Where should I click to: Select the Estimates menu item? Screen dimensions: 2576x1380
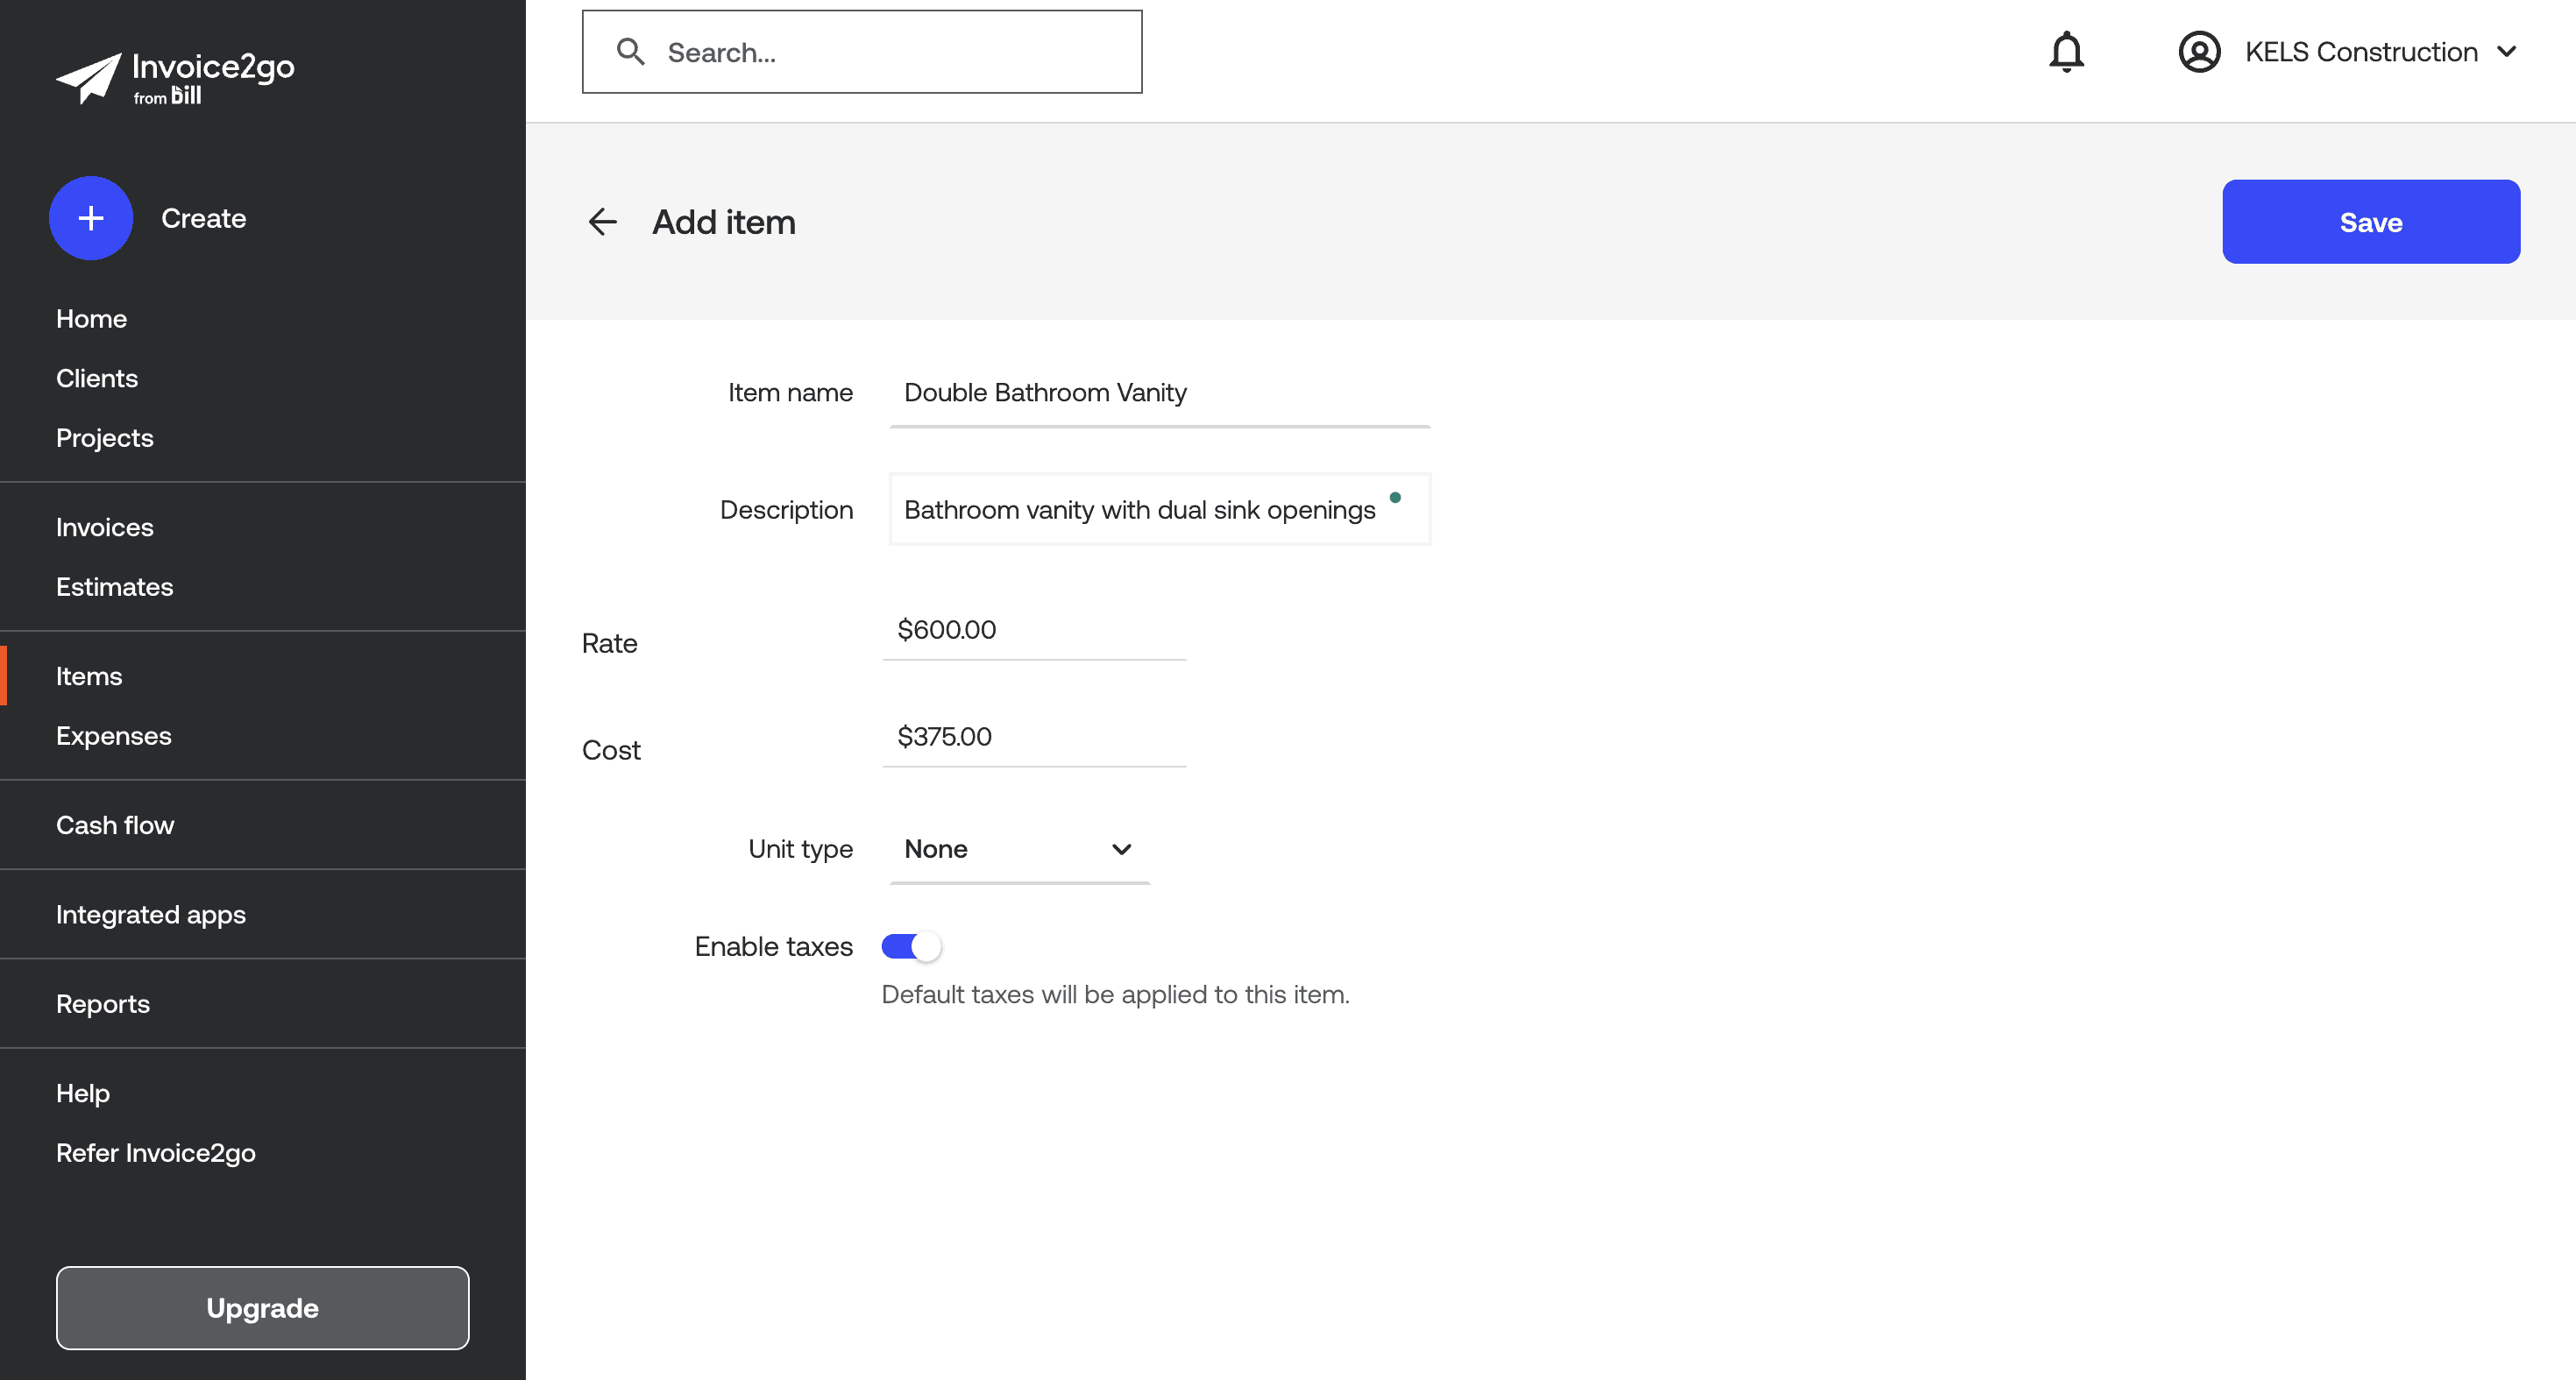pyautogui.click(x=114, y=584)
